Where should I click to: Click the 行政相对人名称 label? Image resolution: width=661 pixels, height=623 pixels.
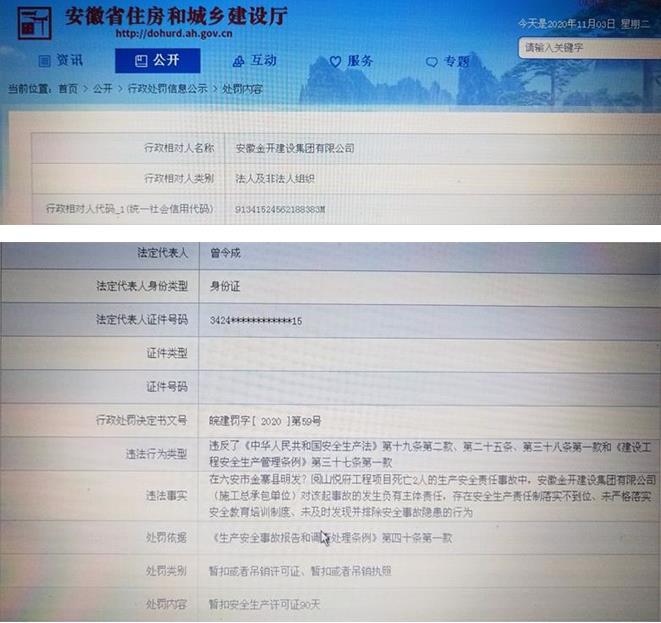[179, 148]
